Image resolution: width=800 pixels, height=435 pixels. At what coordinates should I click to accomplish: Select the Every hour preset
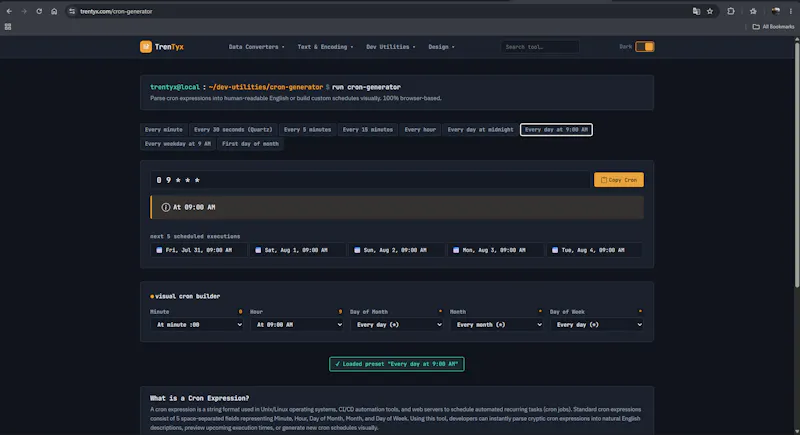coord(420,130)
